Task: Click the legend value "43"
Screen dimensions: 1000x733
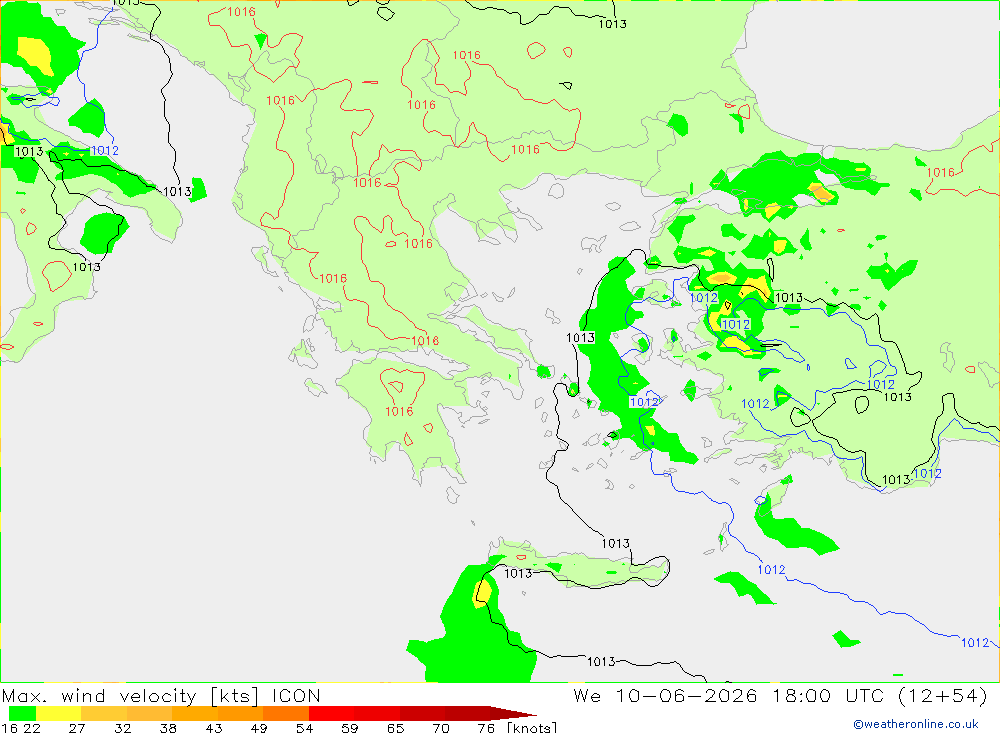Action: [x=214, y=728]
